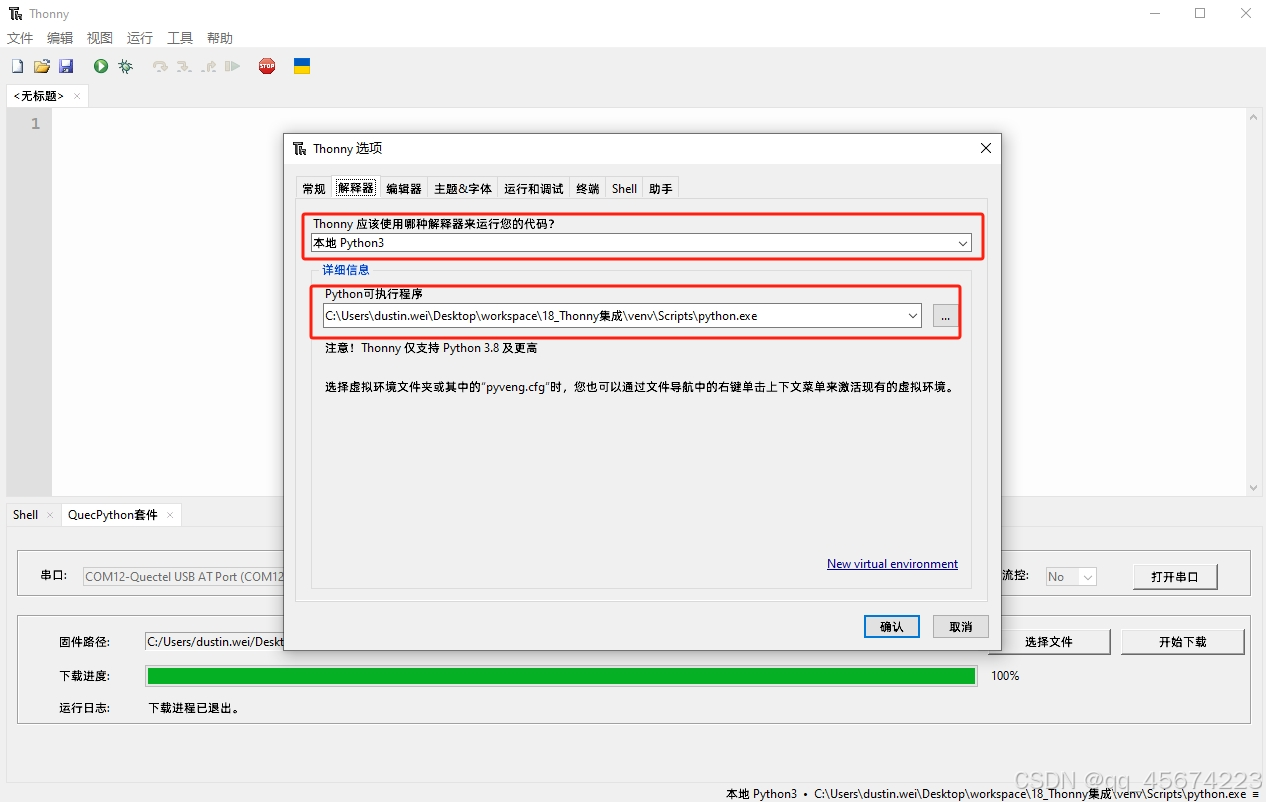Create a new file with toolbar icon
Screen dimensions: 1266x802
(x=17, y=66)
